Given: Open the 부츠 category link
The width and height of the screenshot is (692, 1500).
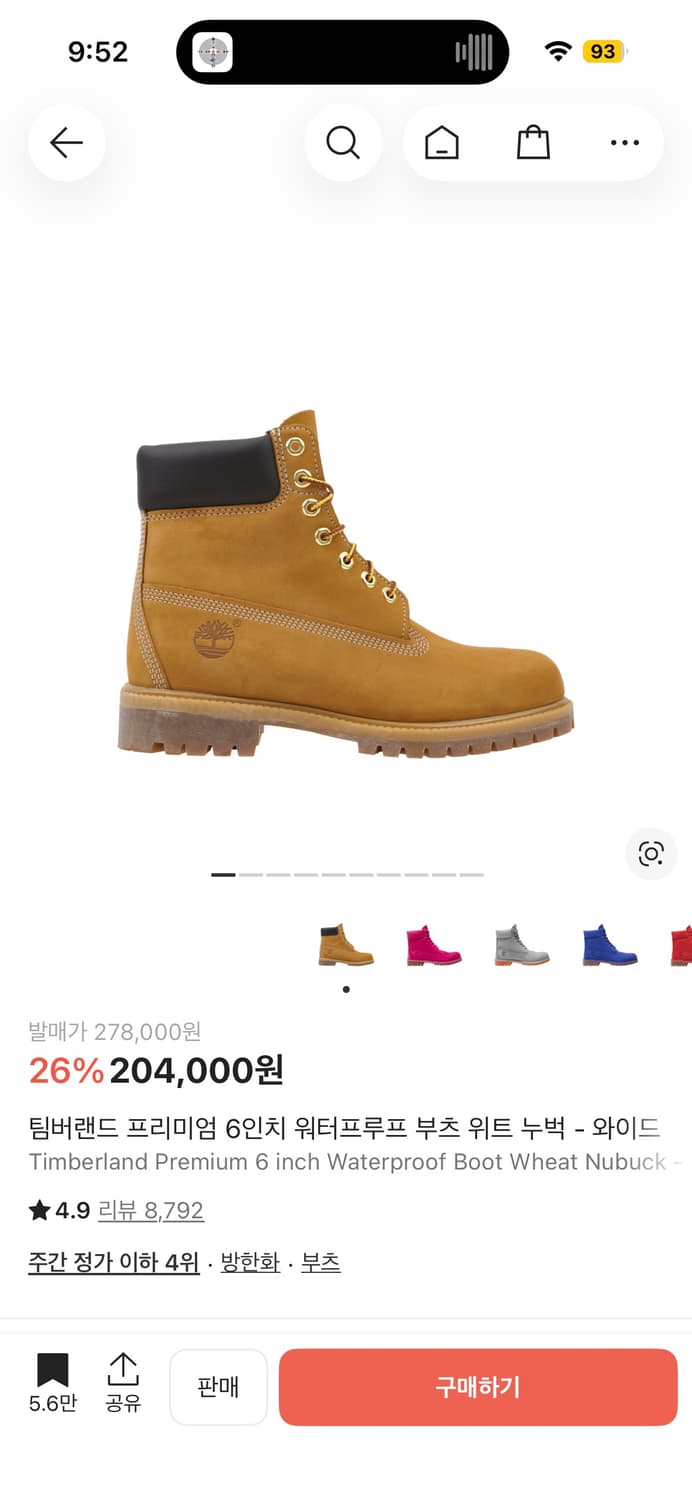Looking at the screenshot, I should click(321, 1263).
